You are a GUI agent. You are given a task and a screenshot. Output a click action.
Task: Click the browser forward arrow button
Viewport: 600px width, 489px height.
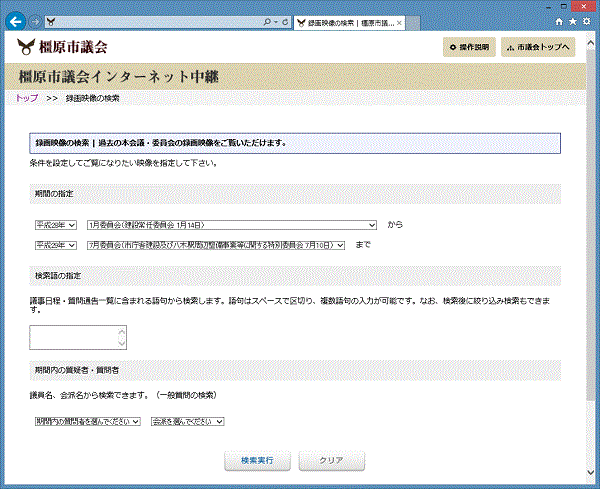coord(35,22)
